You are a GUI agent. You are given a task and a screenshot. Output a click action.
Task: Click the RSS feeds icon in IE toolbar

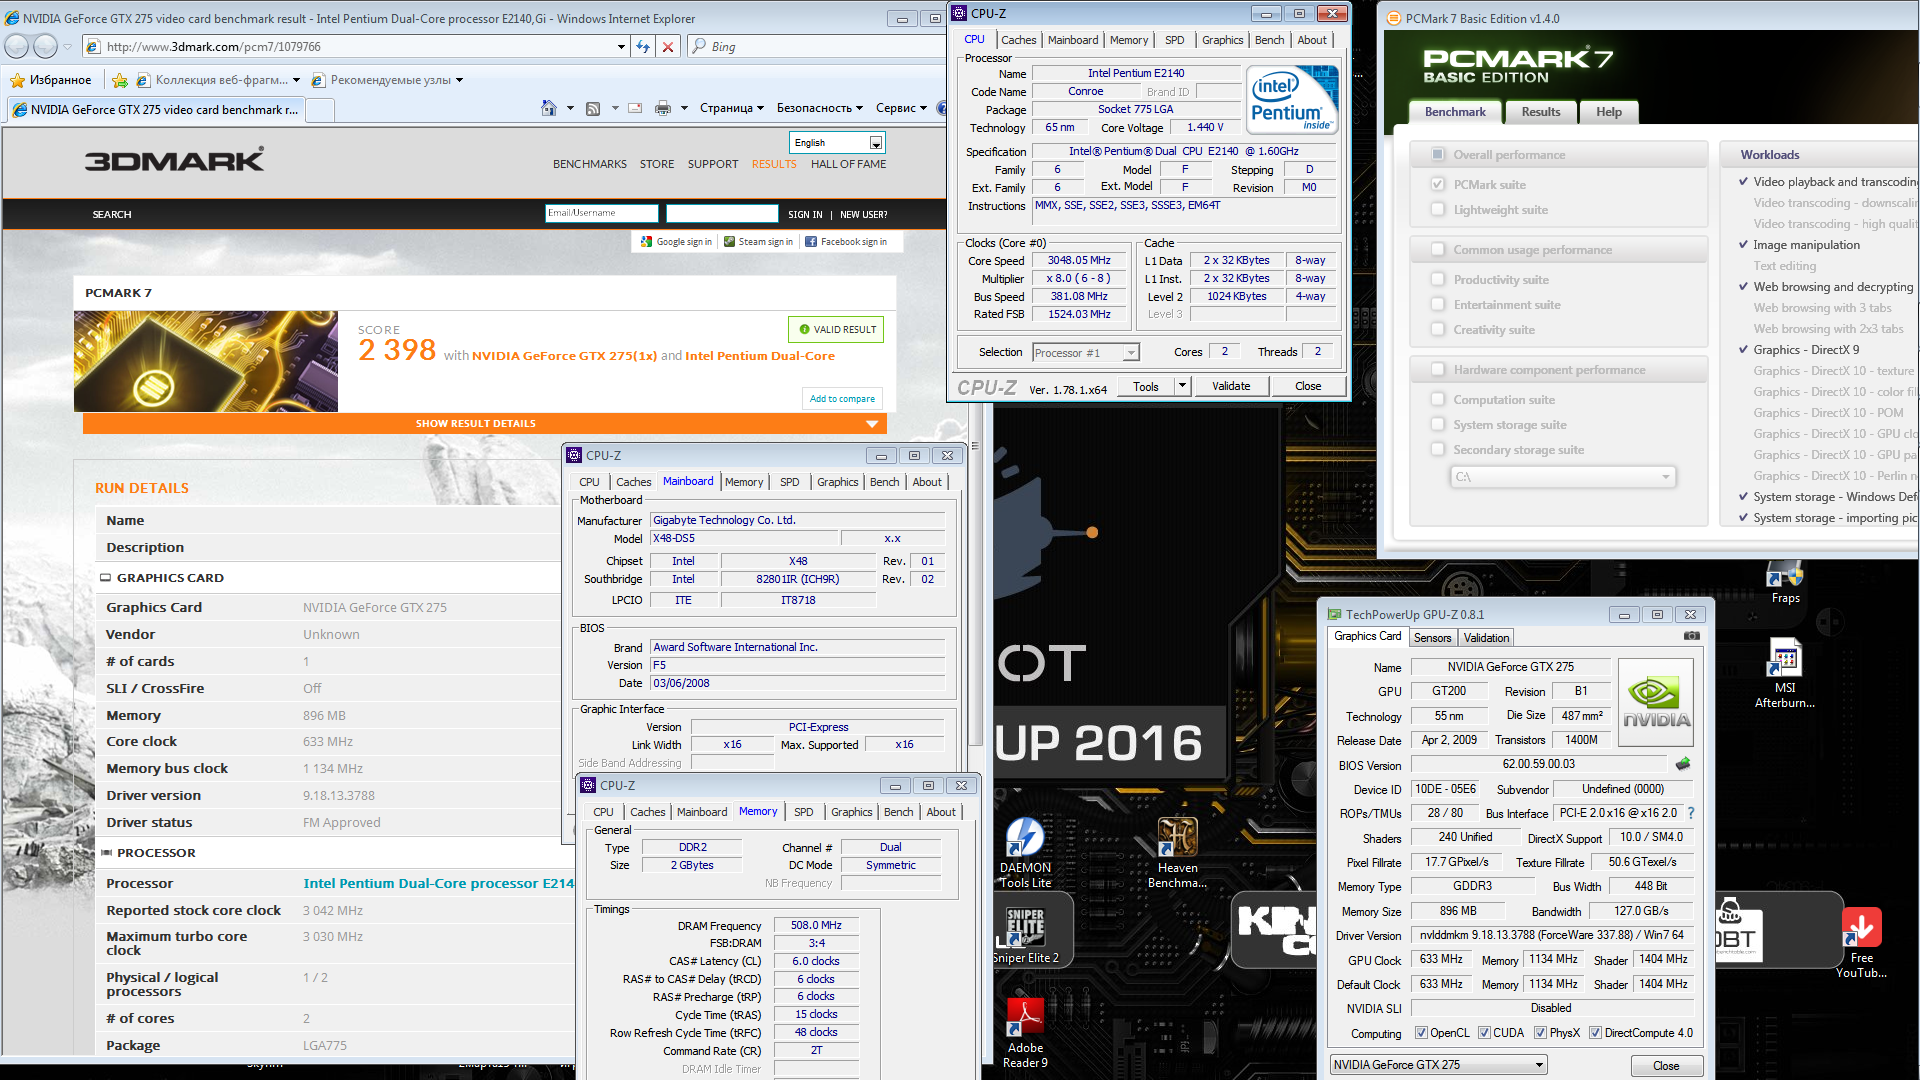(593, 108)
